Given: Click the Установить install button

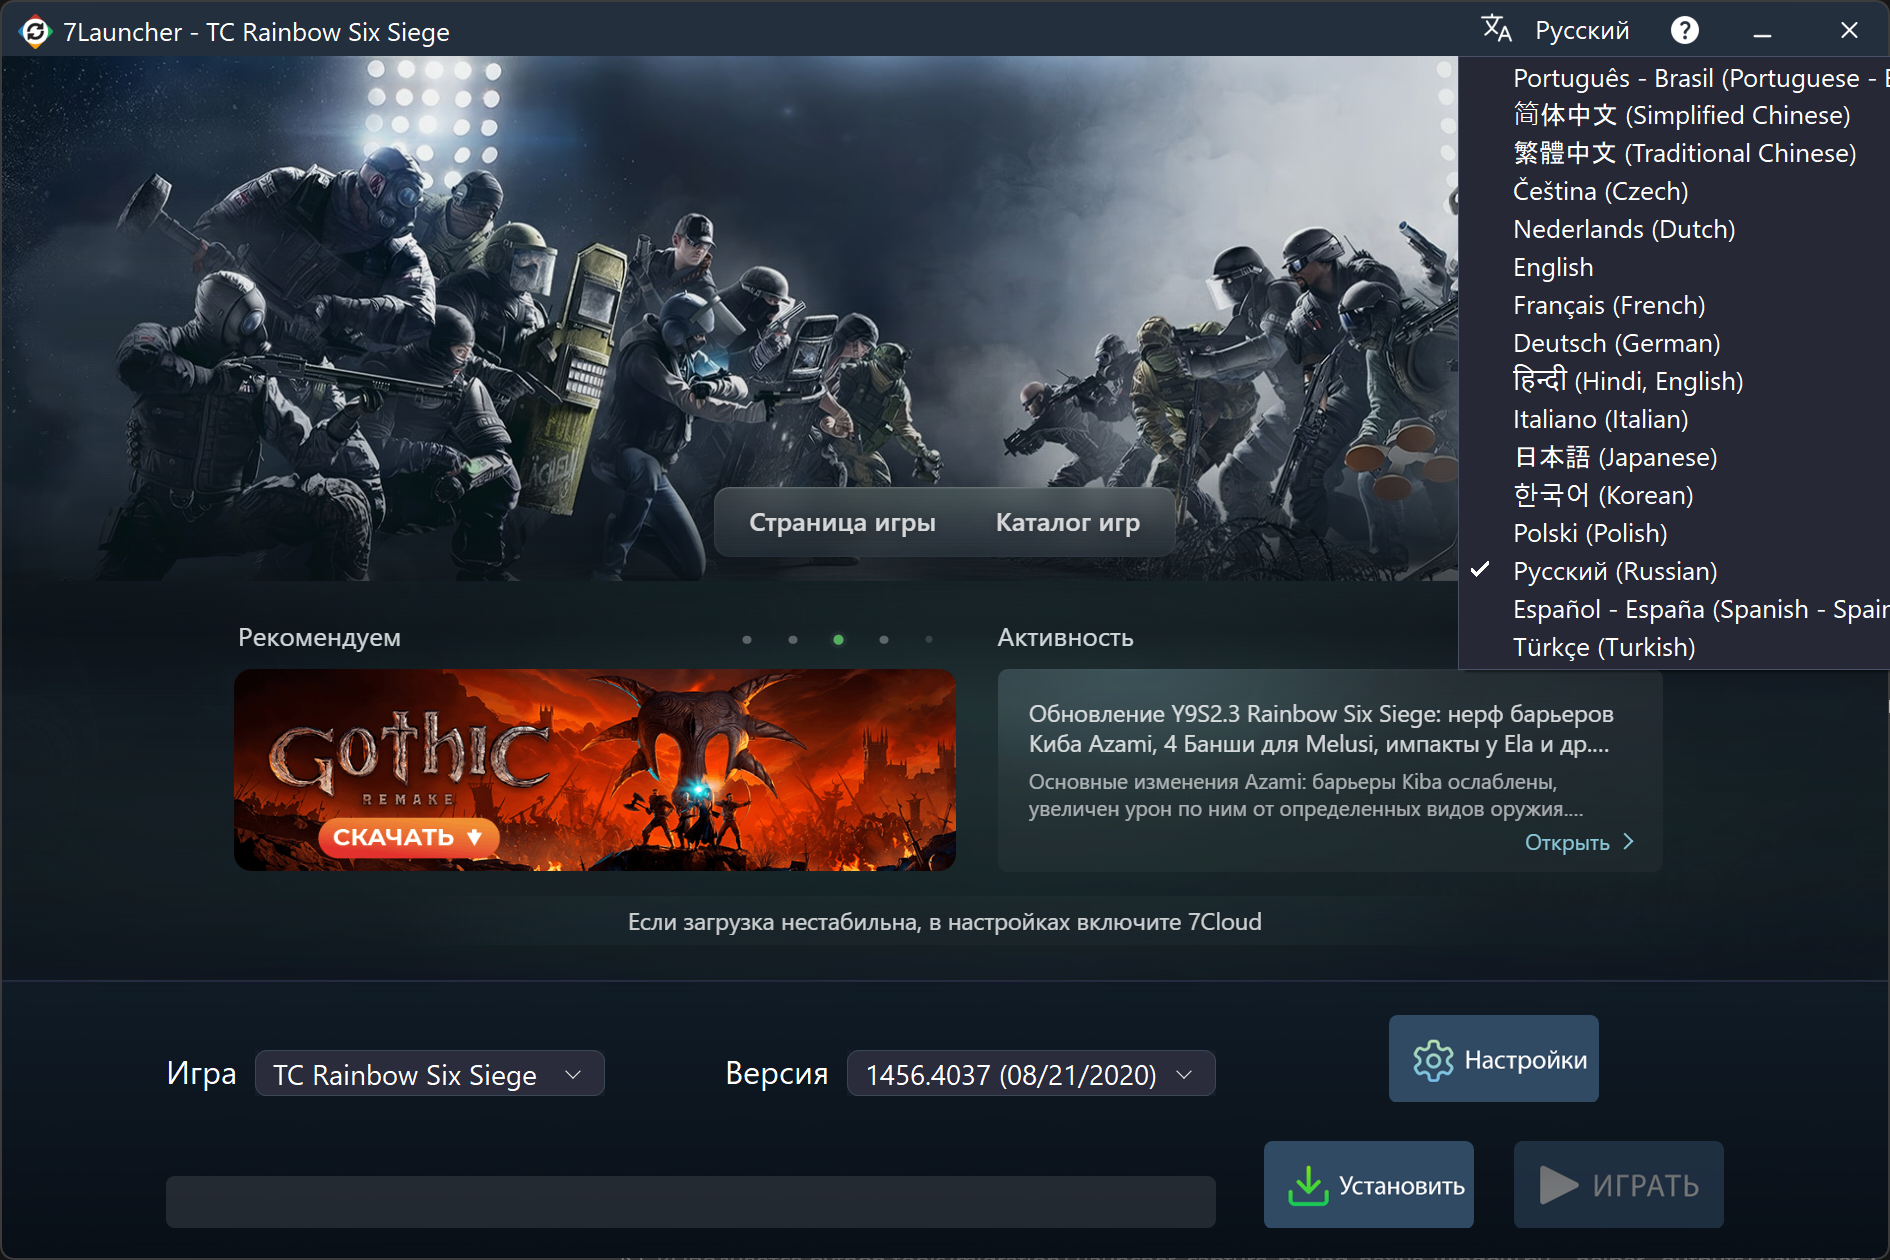Looking at the screenshot, I should pyautogui.click(x=1369, y=1186).
